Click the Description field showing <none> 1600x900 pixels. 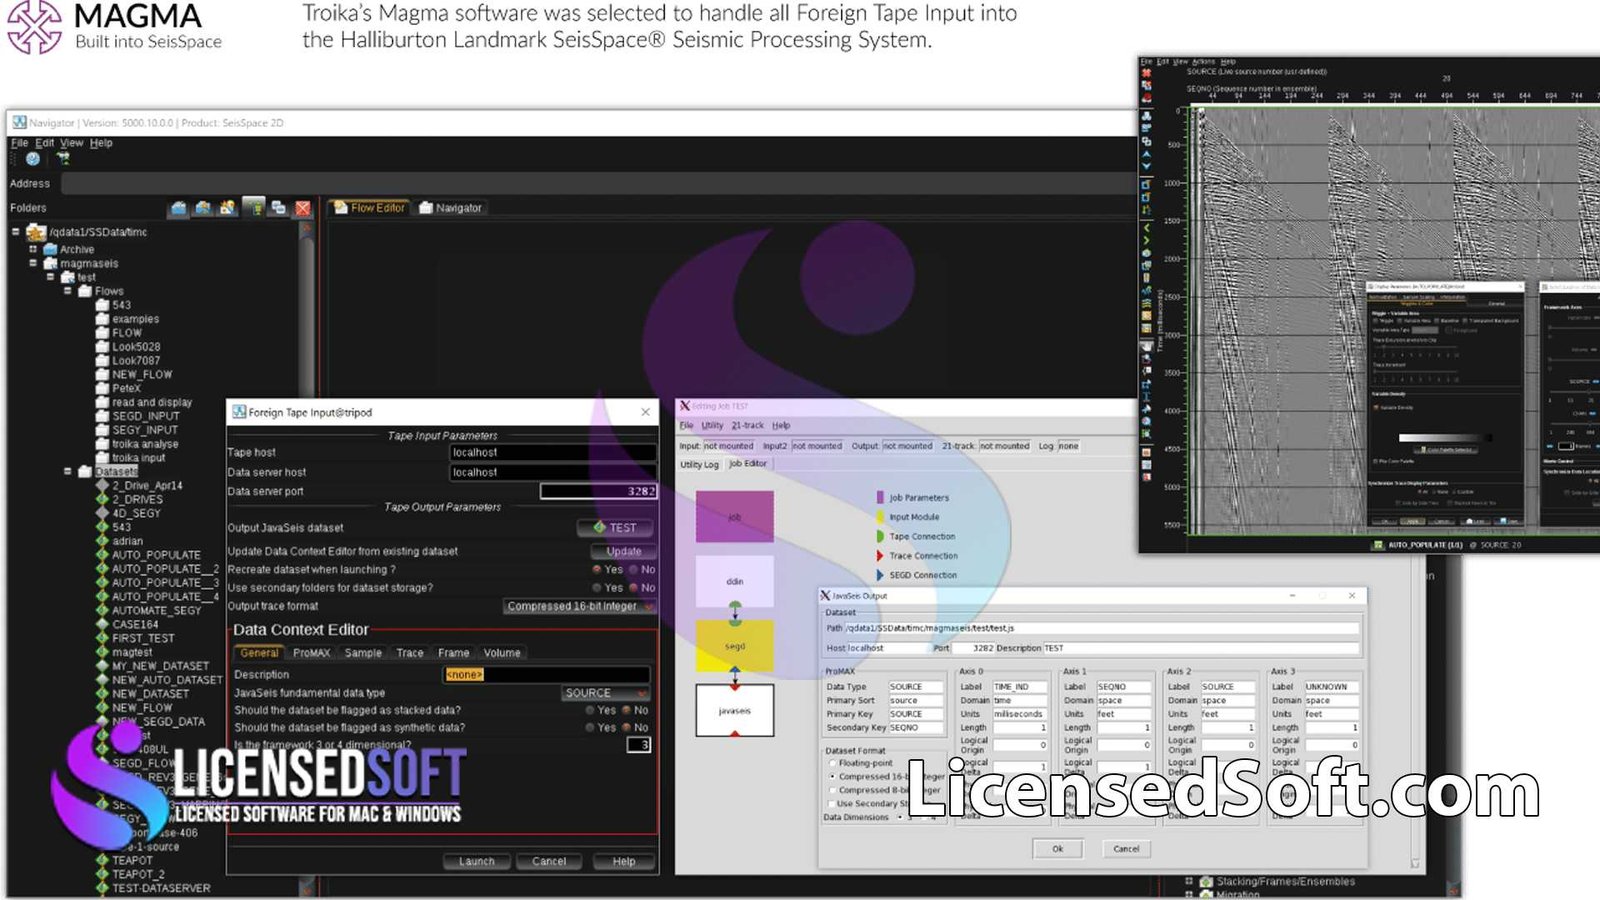[x=547, y=675]
